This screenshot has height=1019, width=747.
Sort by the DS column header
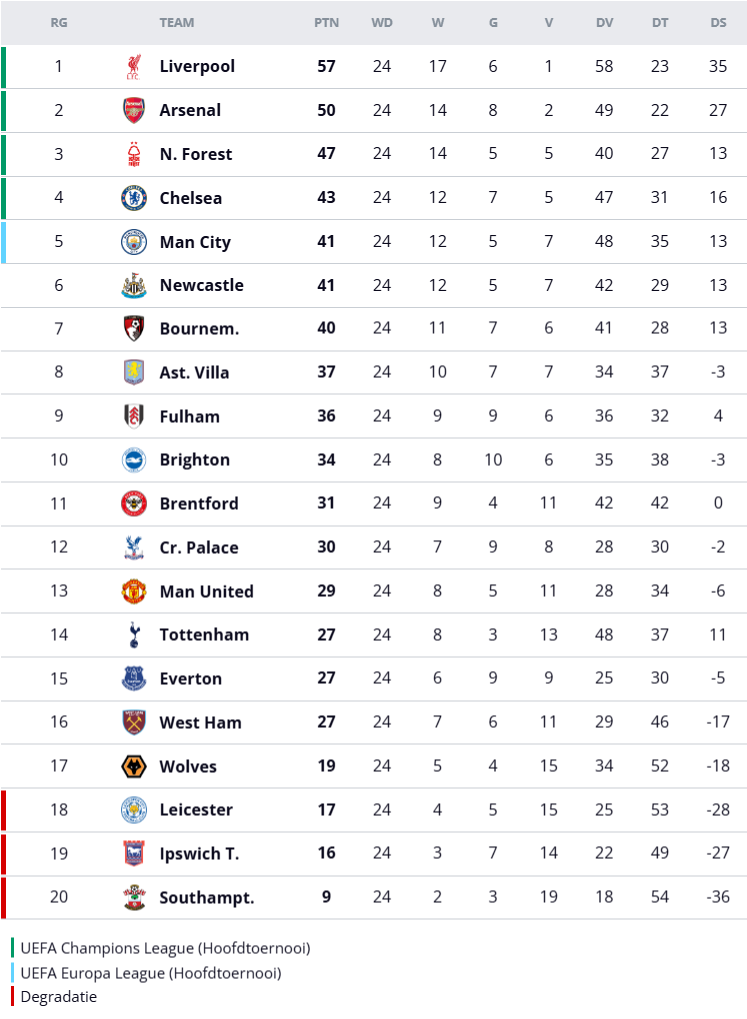[x=718, y=22]
